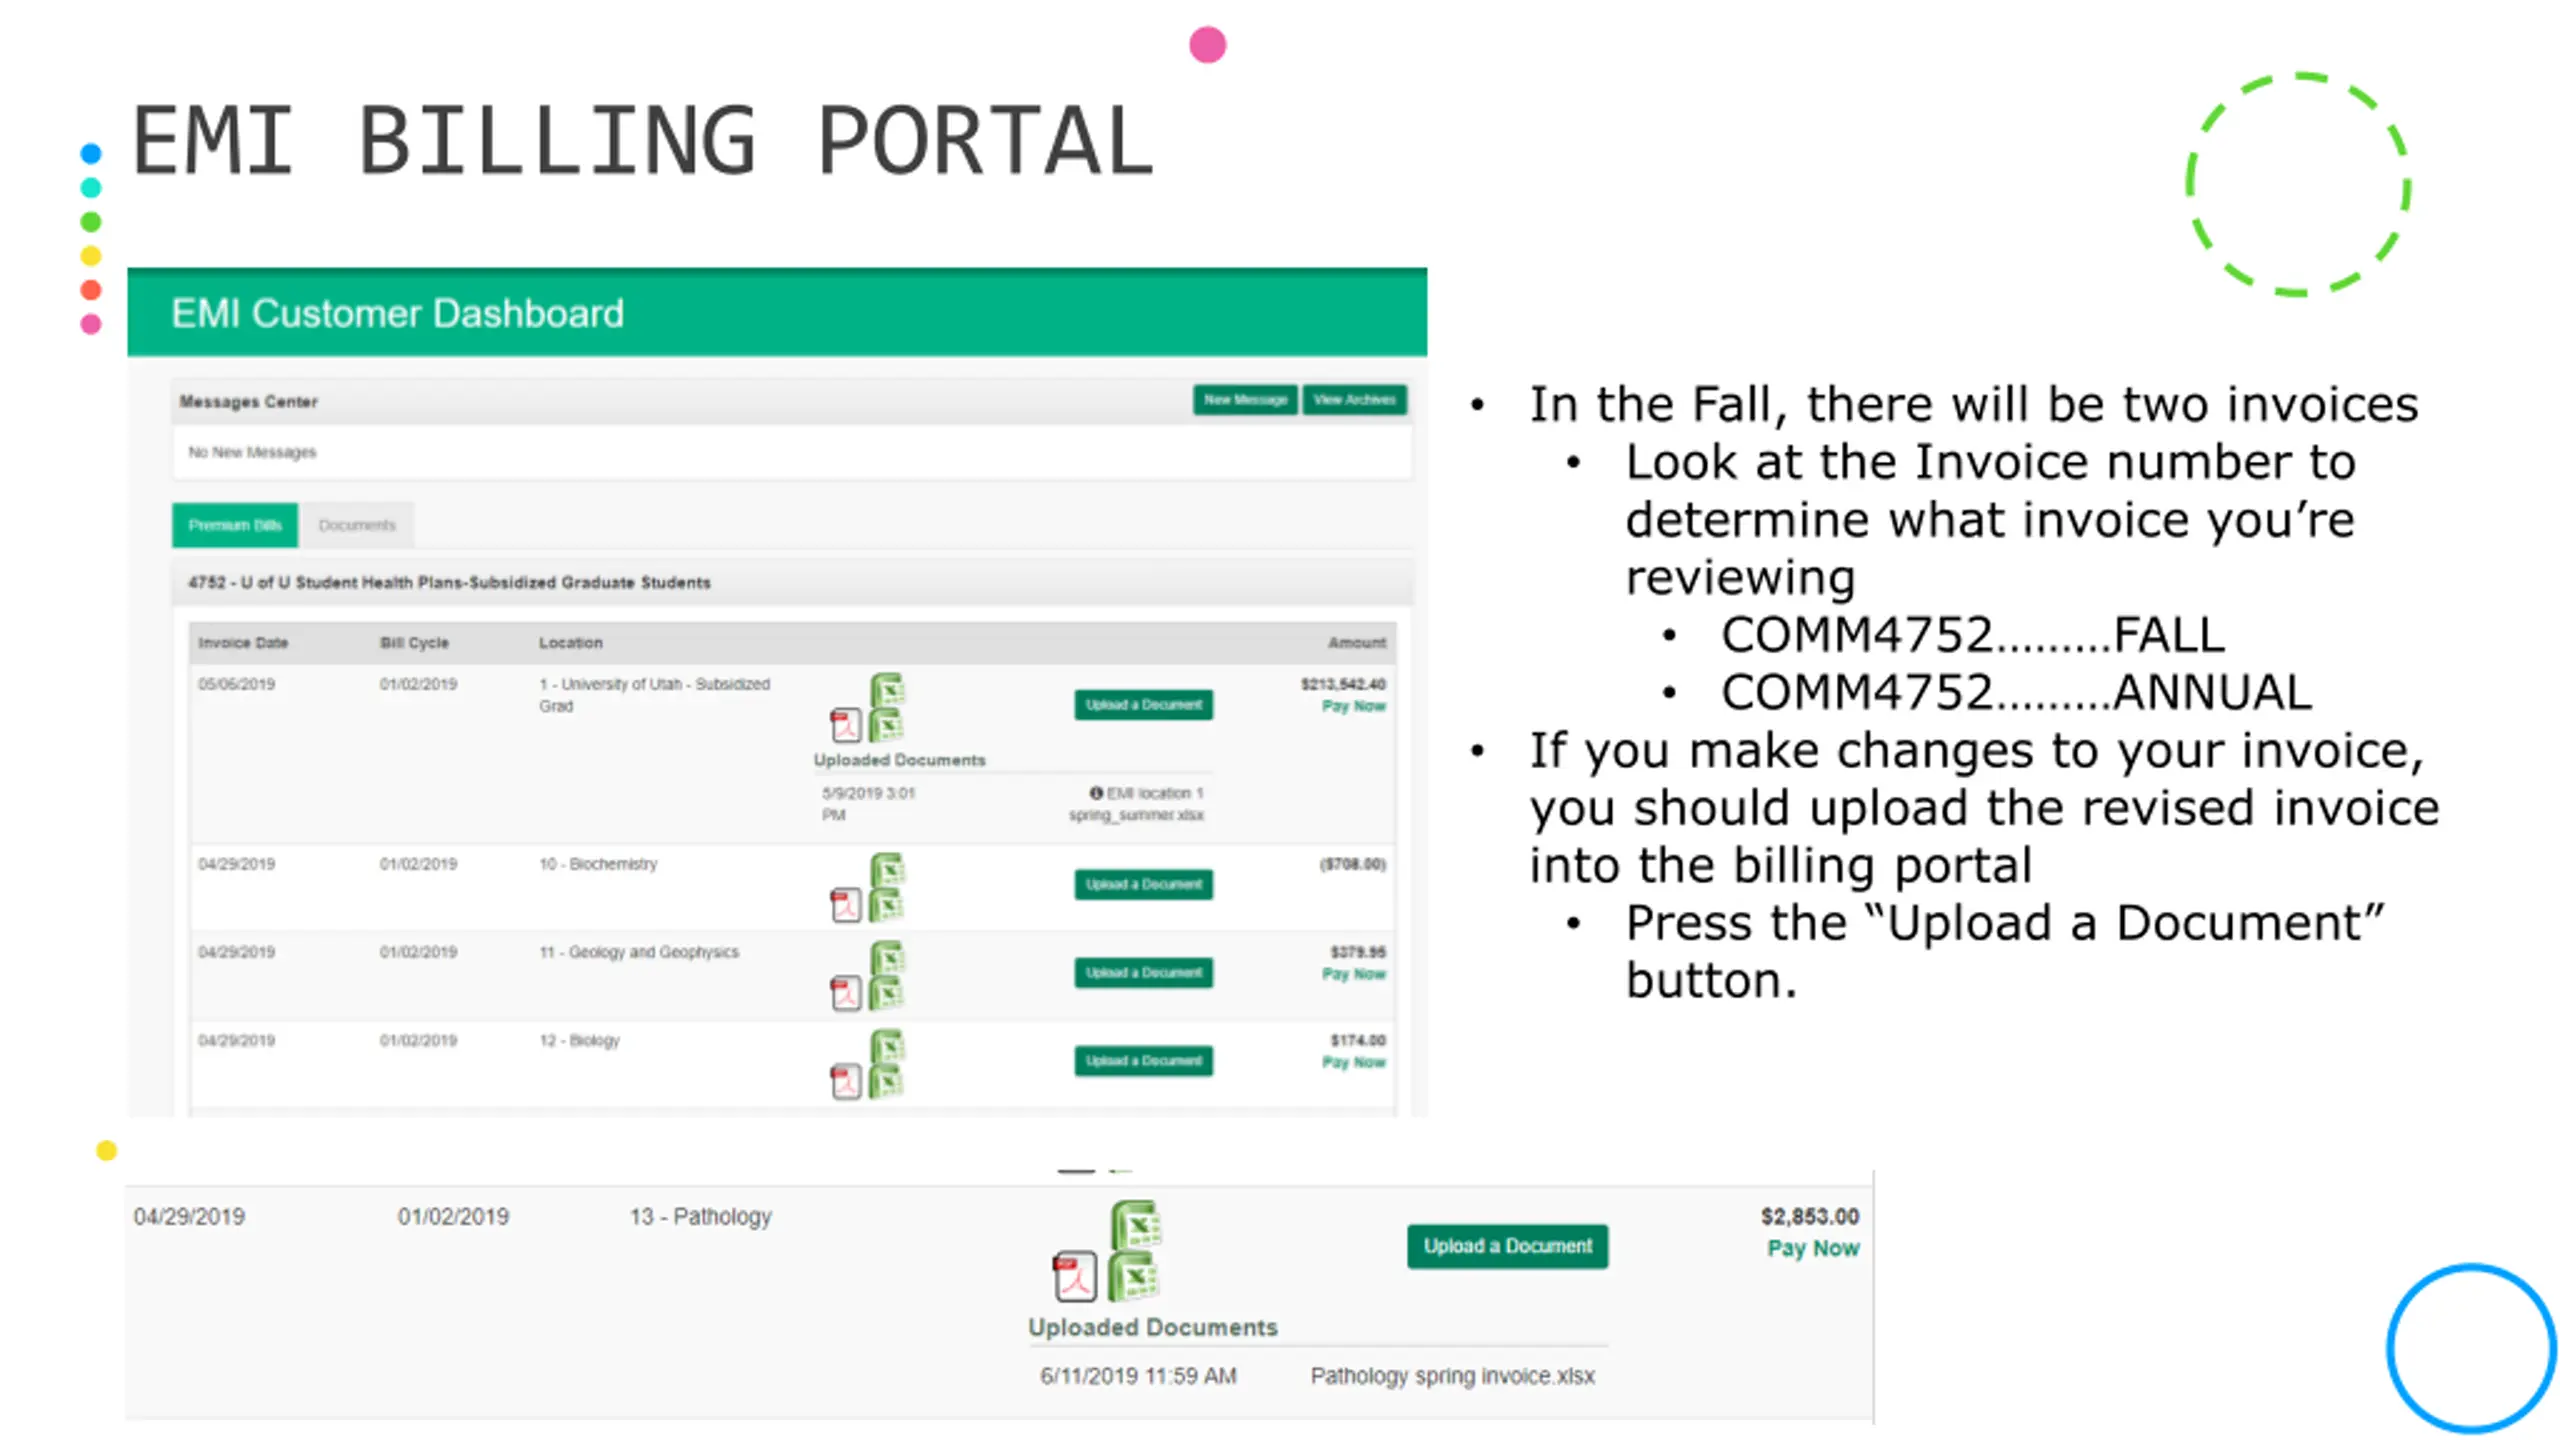Image resolution: width=2560 pixels, height=1440 pixels.
Task: Switch to the Documents tab
Action: (357, 525)
